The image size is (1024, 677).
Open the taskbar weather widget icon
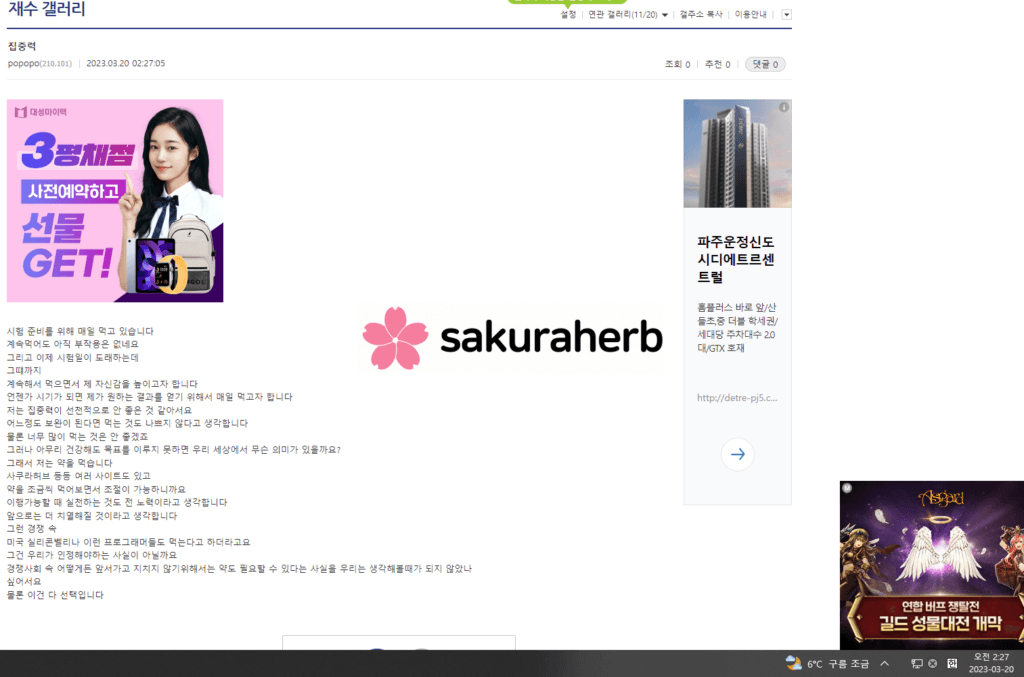click(793, 663)
